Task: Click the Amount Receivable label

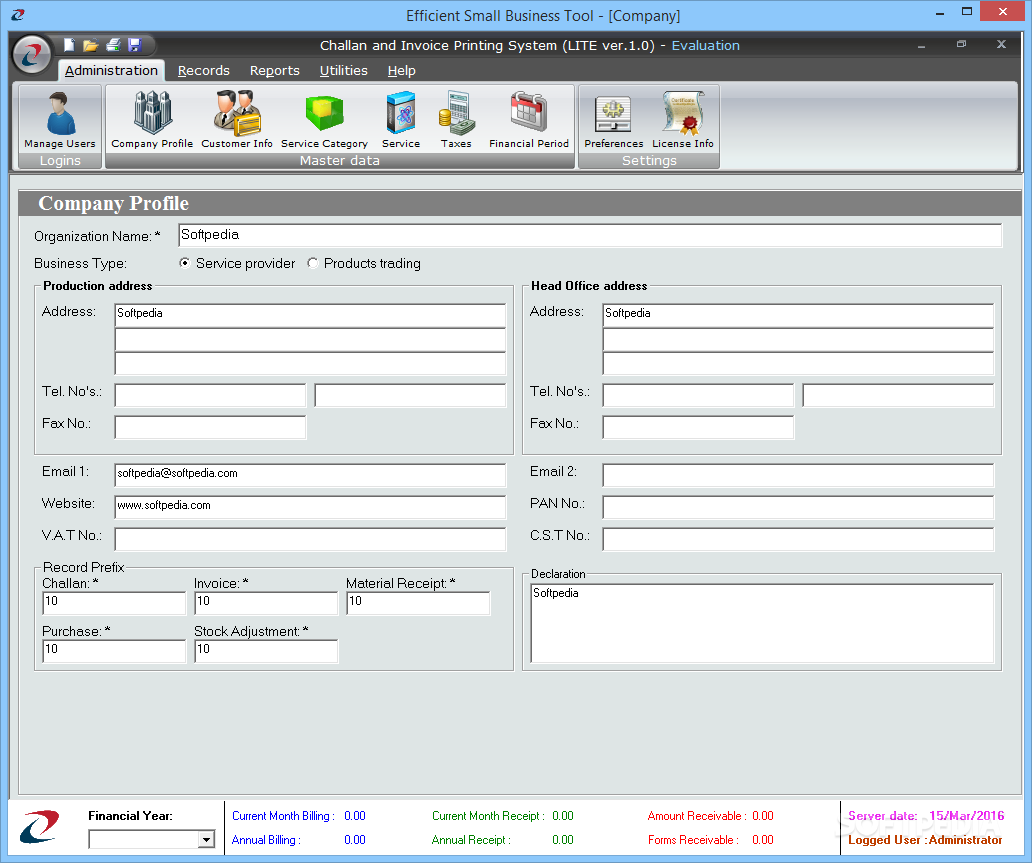Action: (x=697, y=816)
